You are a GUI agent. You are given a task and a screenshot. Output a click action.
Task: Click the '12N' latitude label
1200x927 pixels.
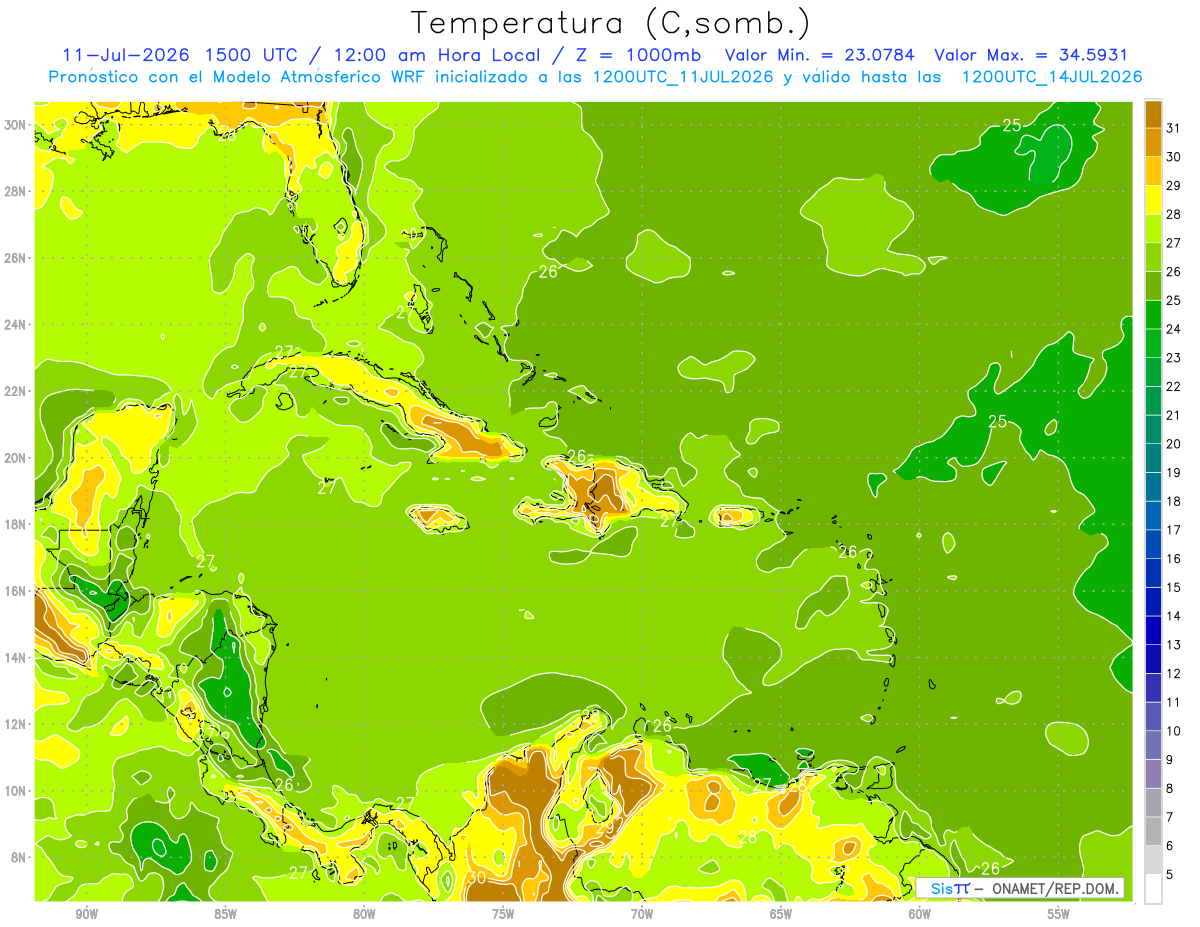pyautogui.click(x=15, y=724)
